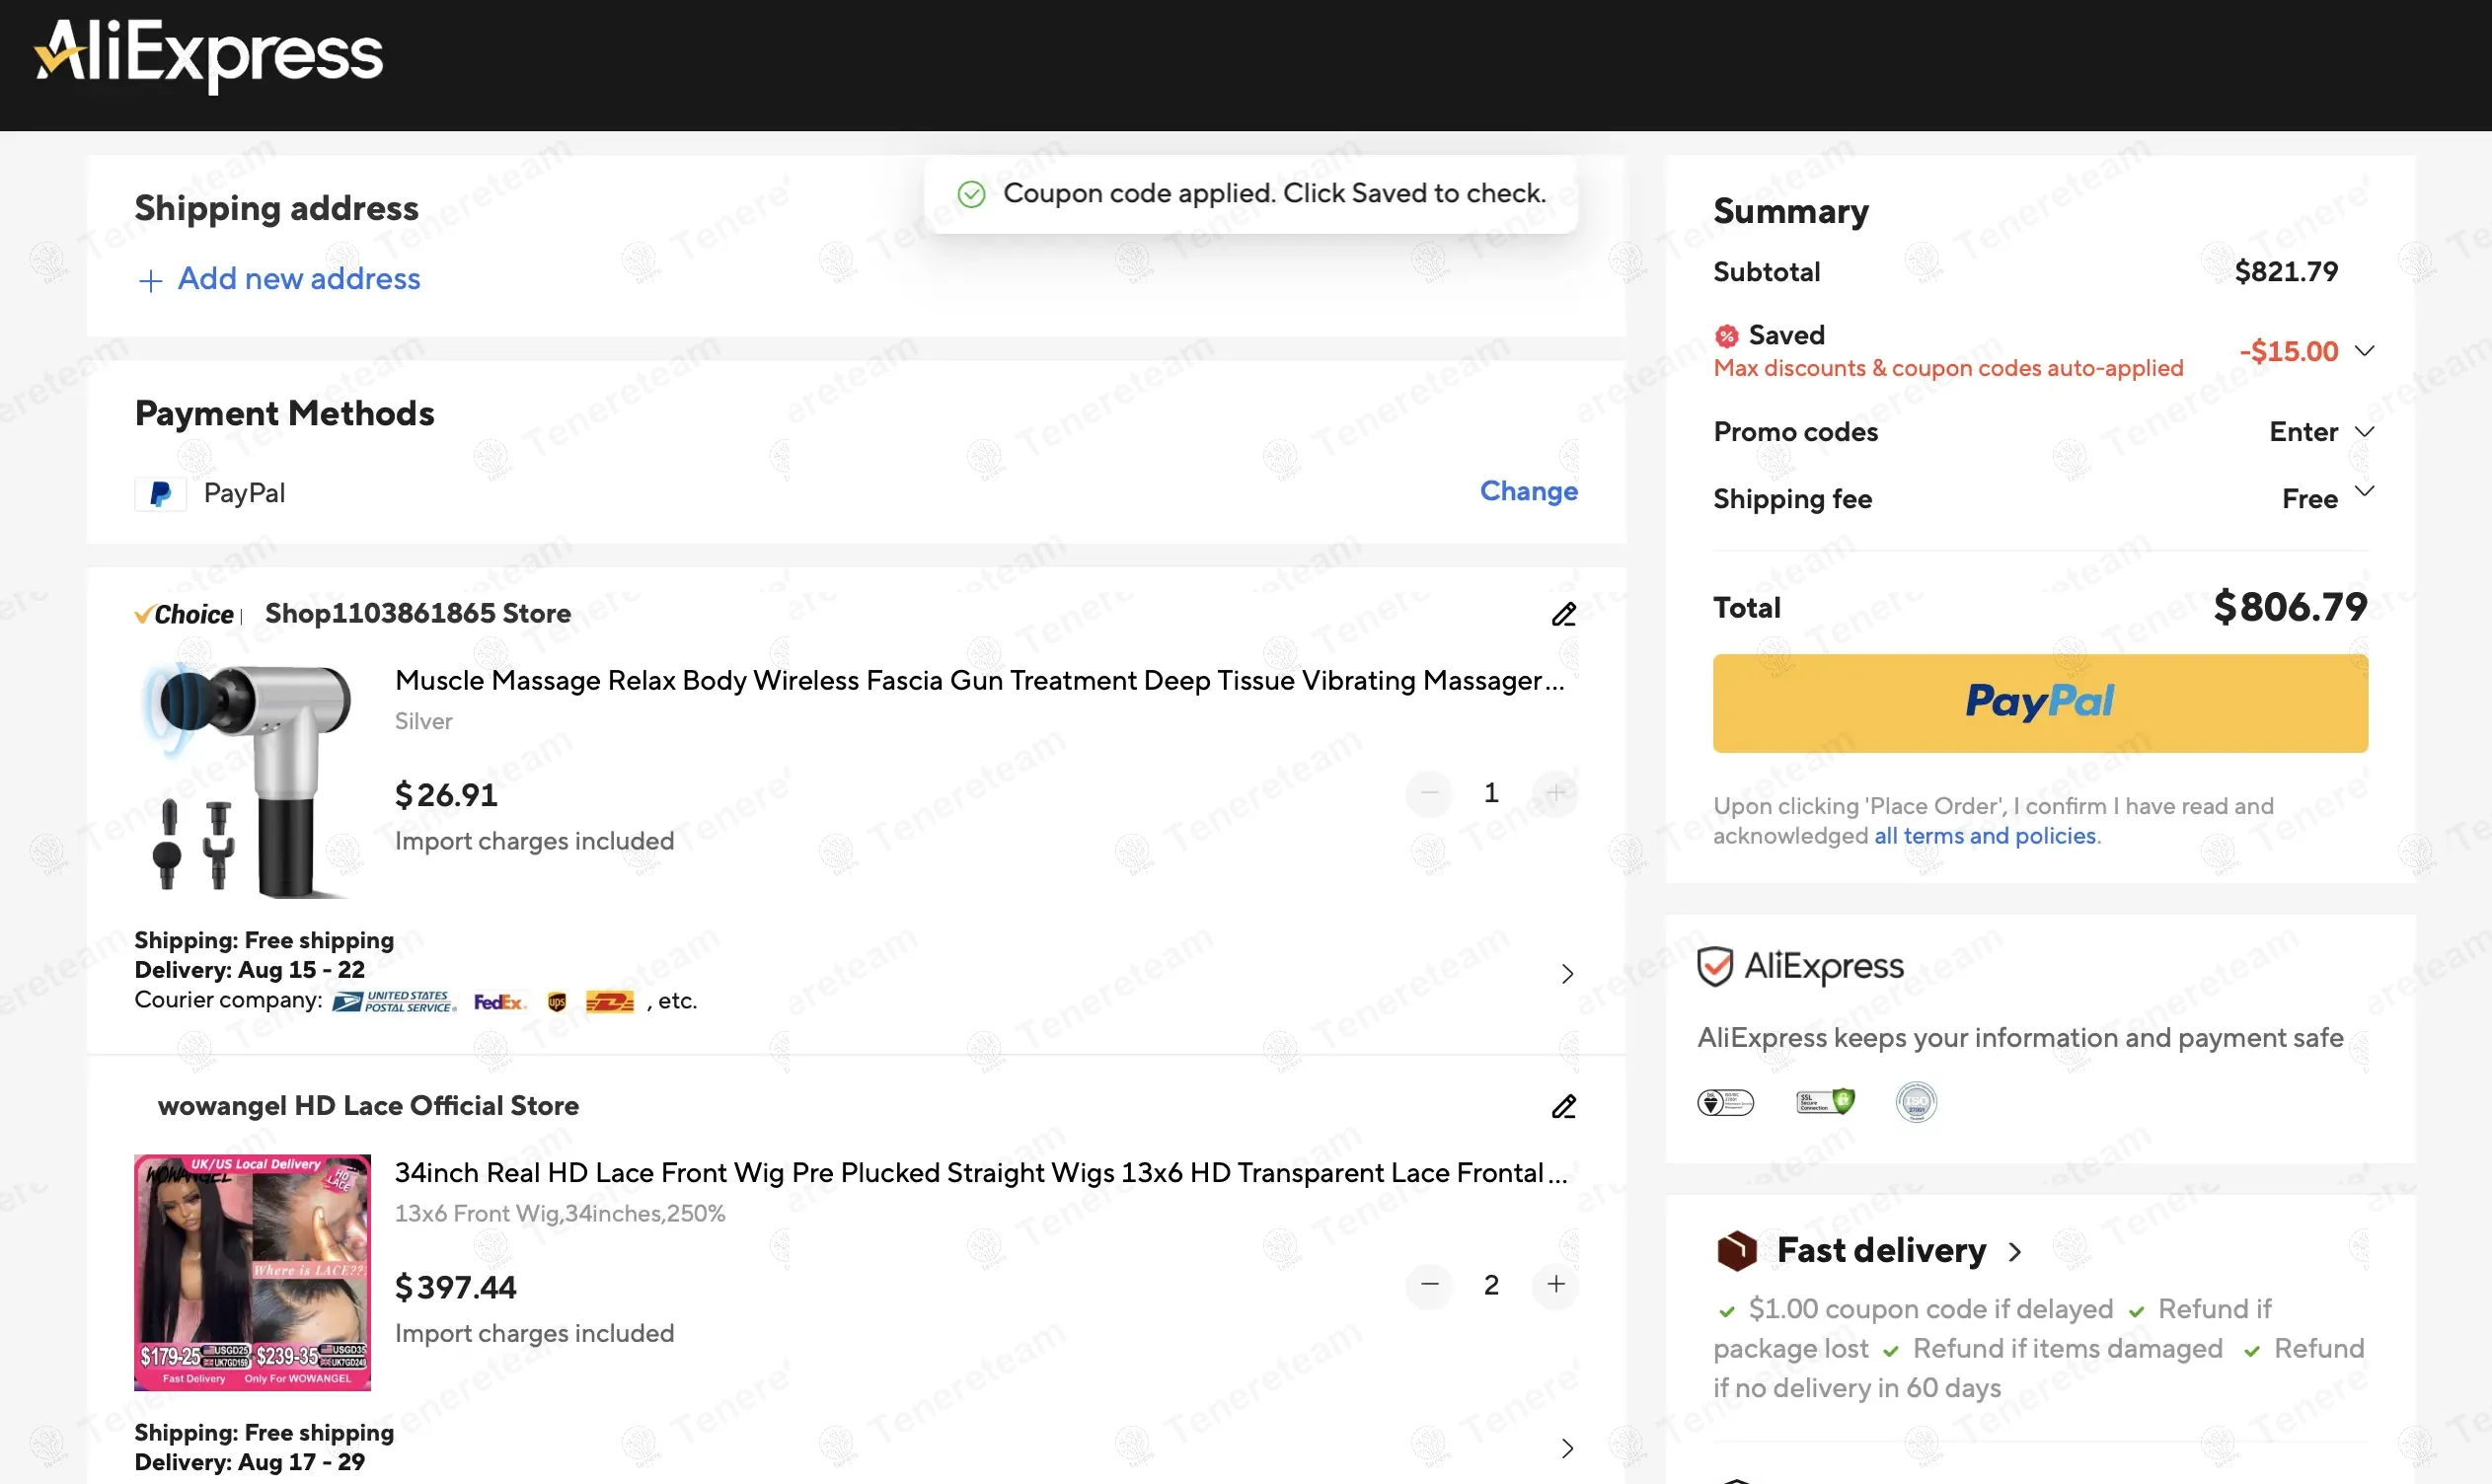Image resolution: width=2492 pixels, height=1484 pixels.
Task: Open the Muscle Massage Relax Body product title
Action: 979,680
